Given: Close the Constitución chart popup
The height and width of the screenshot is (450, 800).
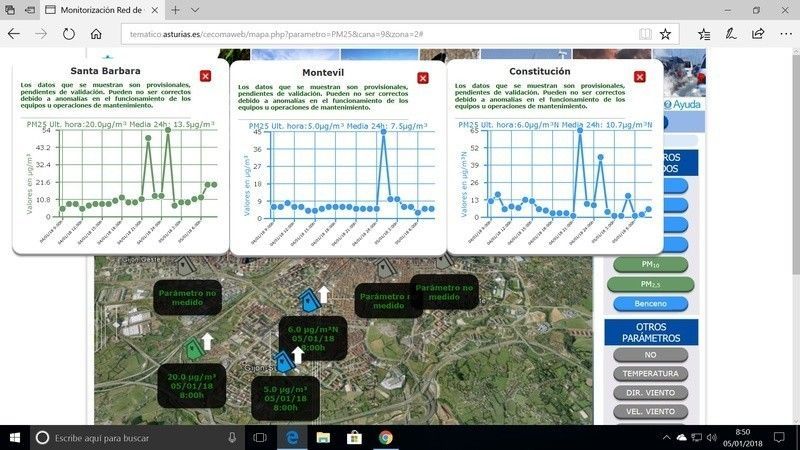Looking at the screenshot, I should tap(640, 77).
